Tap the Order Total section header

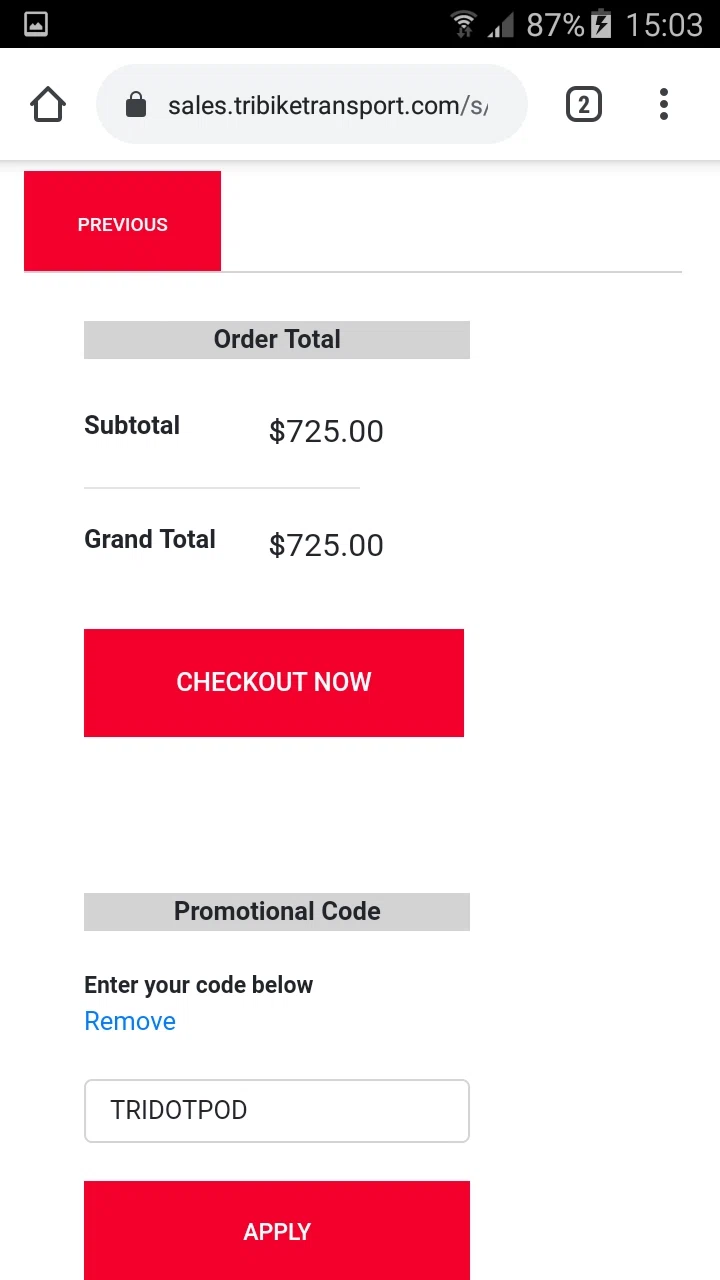277,340
